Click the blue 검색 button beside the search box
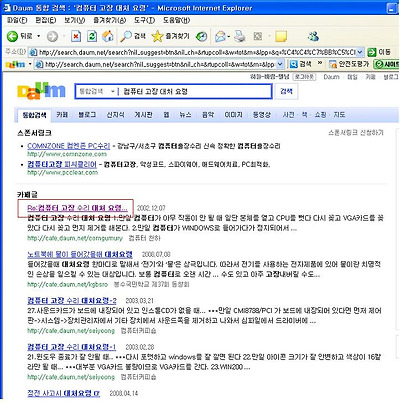This screenshot has width=400, height=403. click(x=286, y=91)
